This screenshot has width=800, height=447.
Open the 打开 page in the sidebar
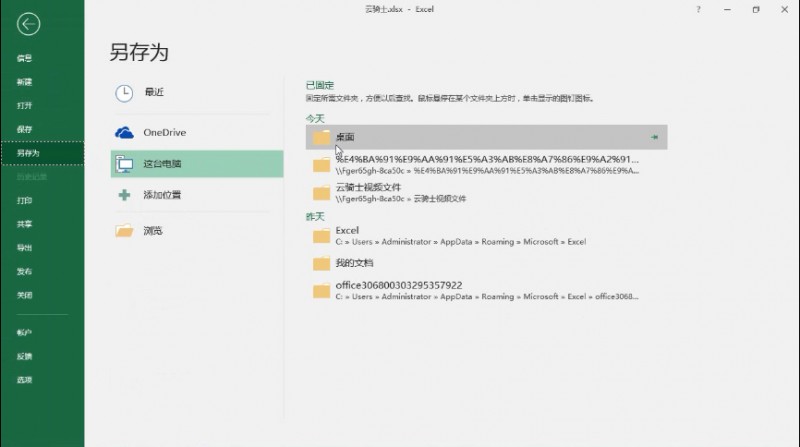[24, 106]
